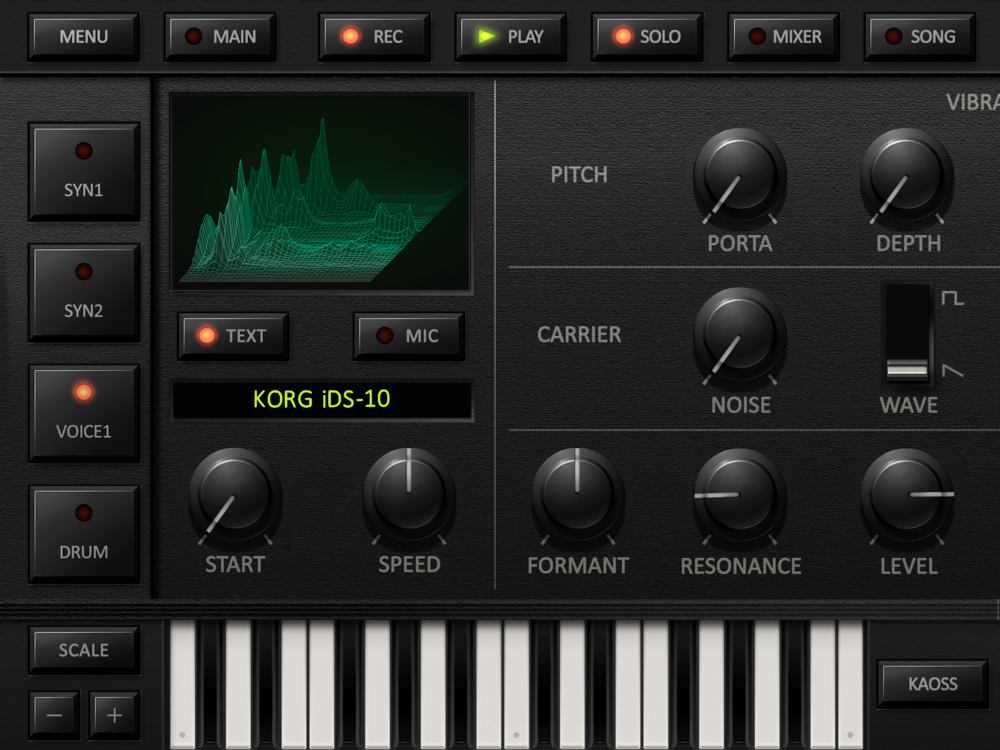Toggle the SOLO button
1000x750 pixels.
coord(647,36)
